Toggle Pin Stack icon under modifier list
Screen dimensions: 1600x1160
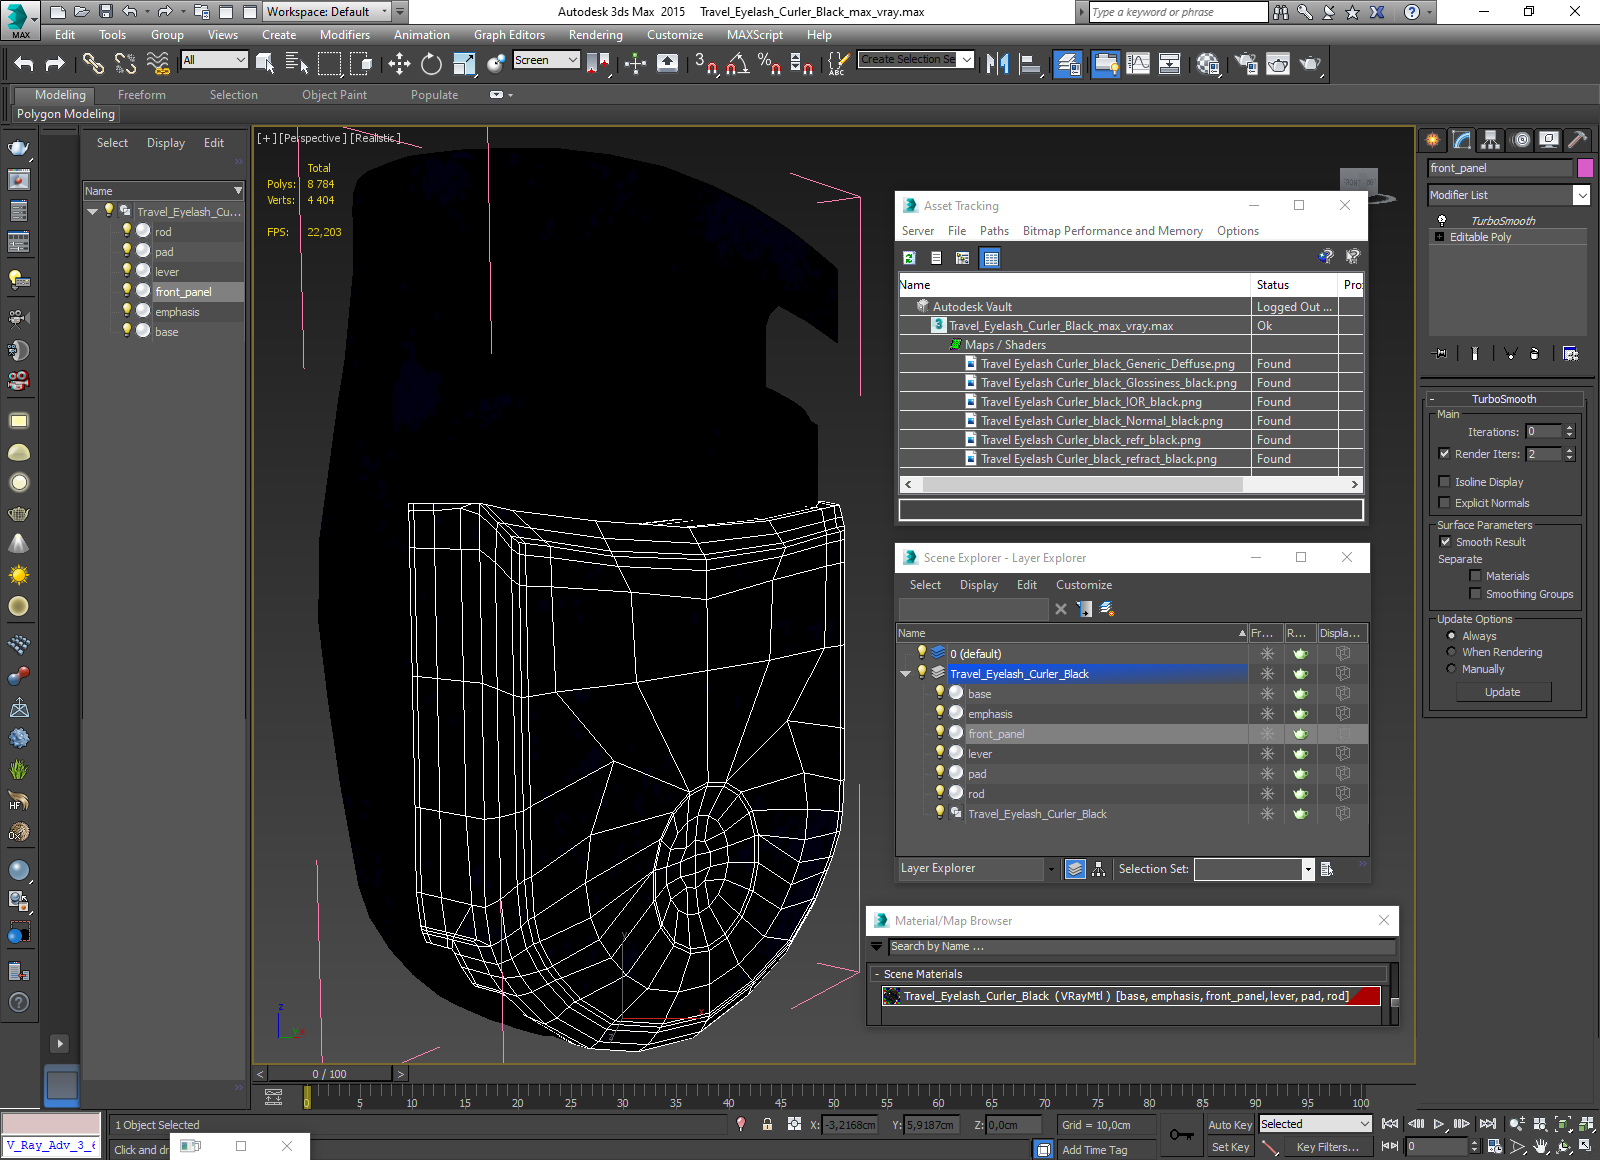coord(1440,353)
